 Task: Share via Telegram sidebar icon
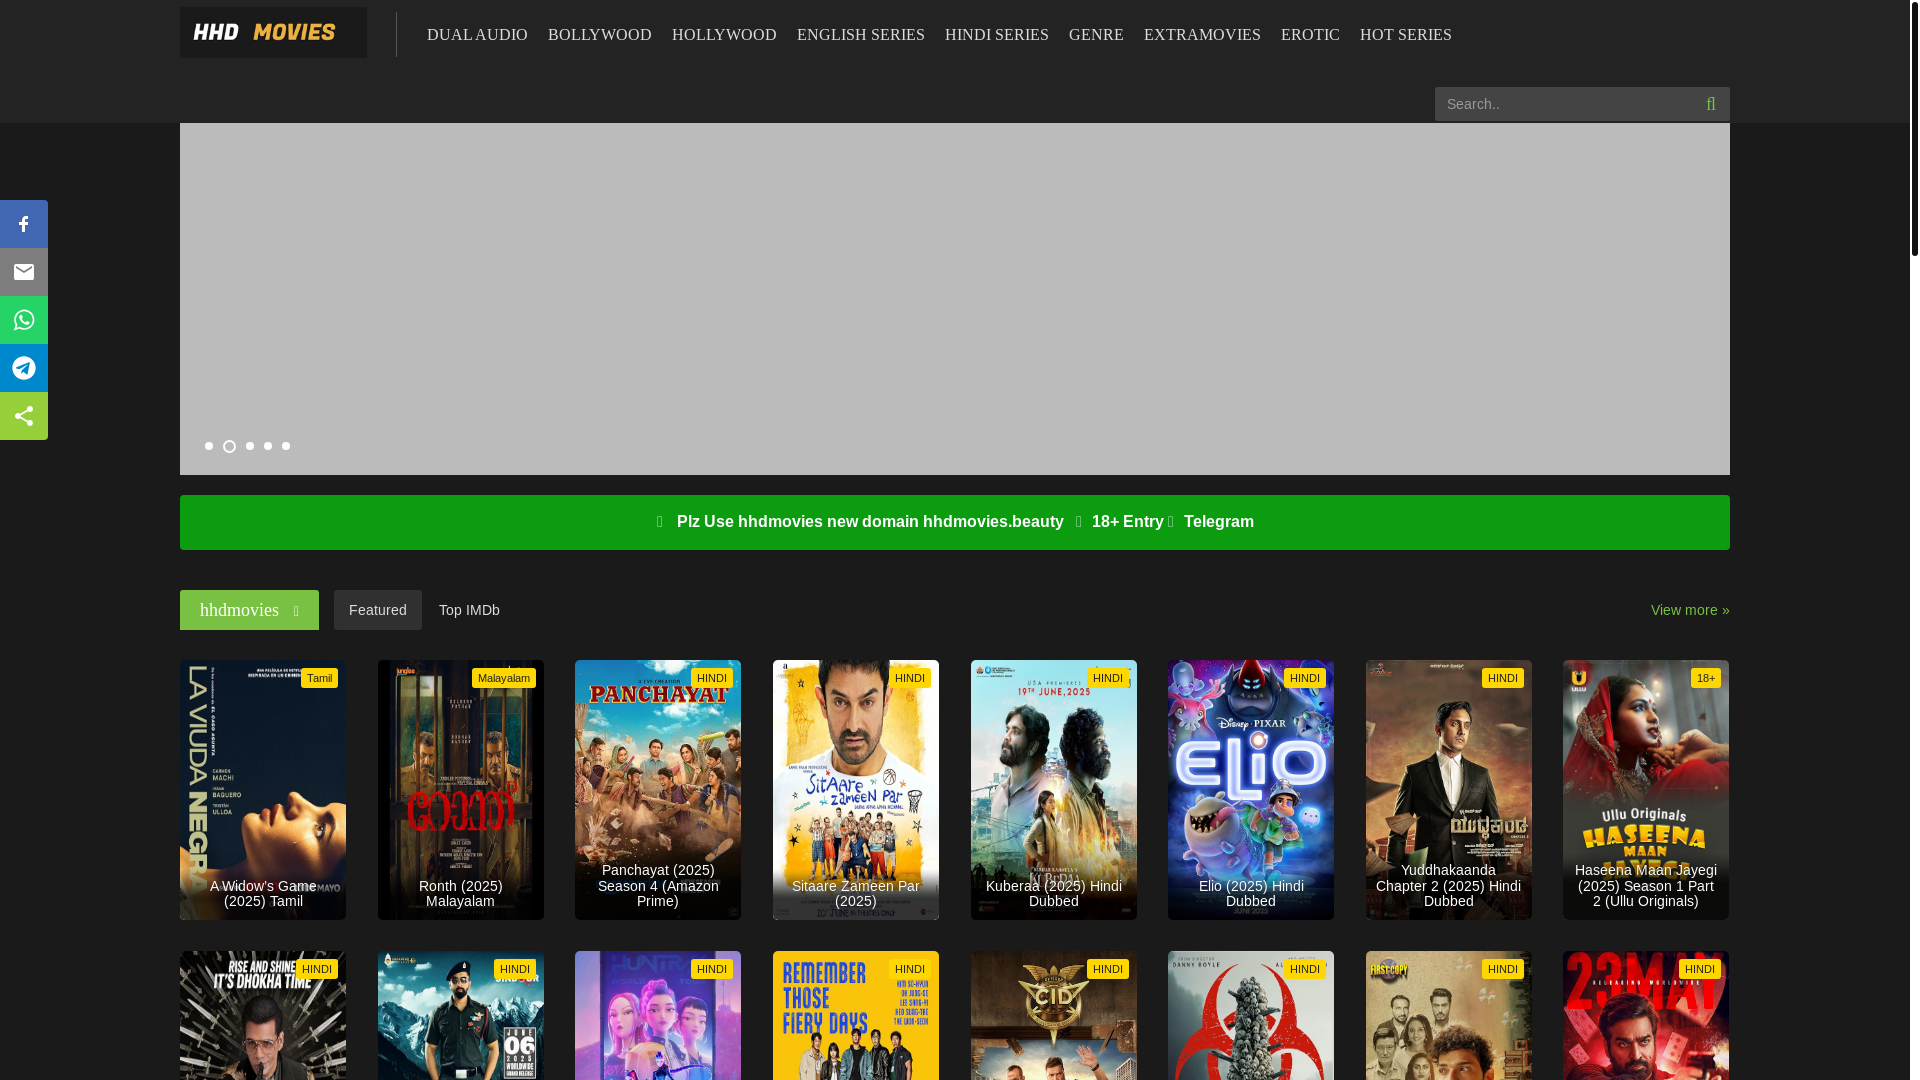tap(24, 368)
